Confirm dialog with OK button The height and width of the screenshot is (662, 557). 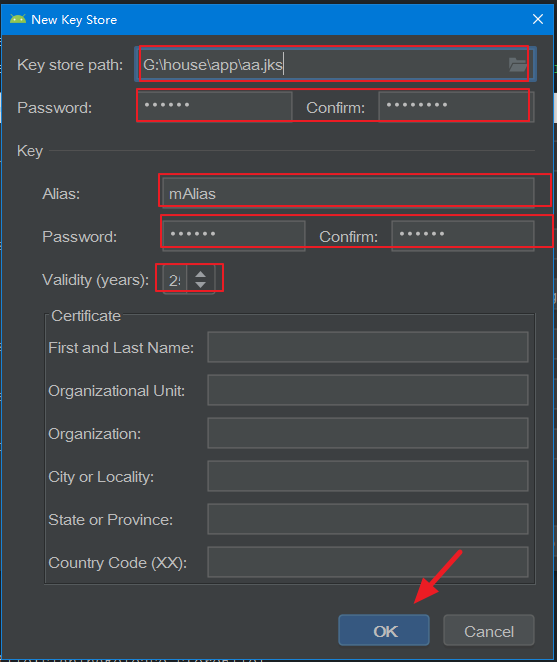point(384,631)
